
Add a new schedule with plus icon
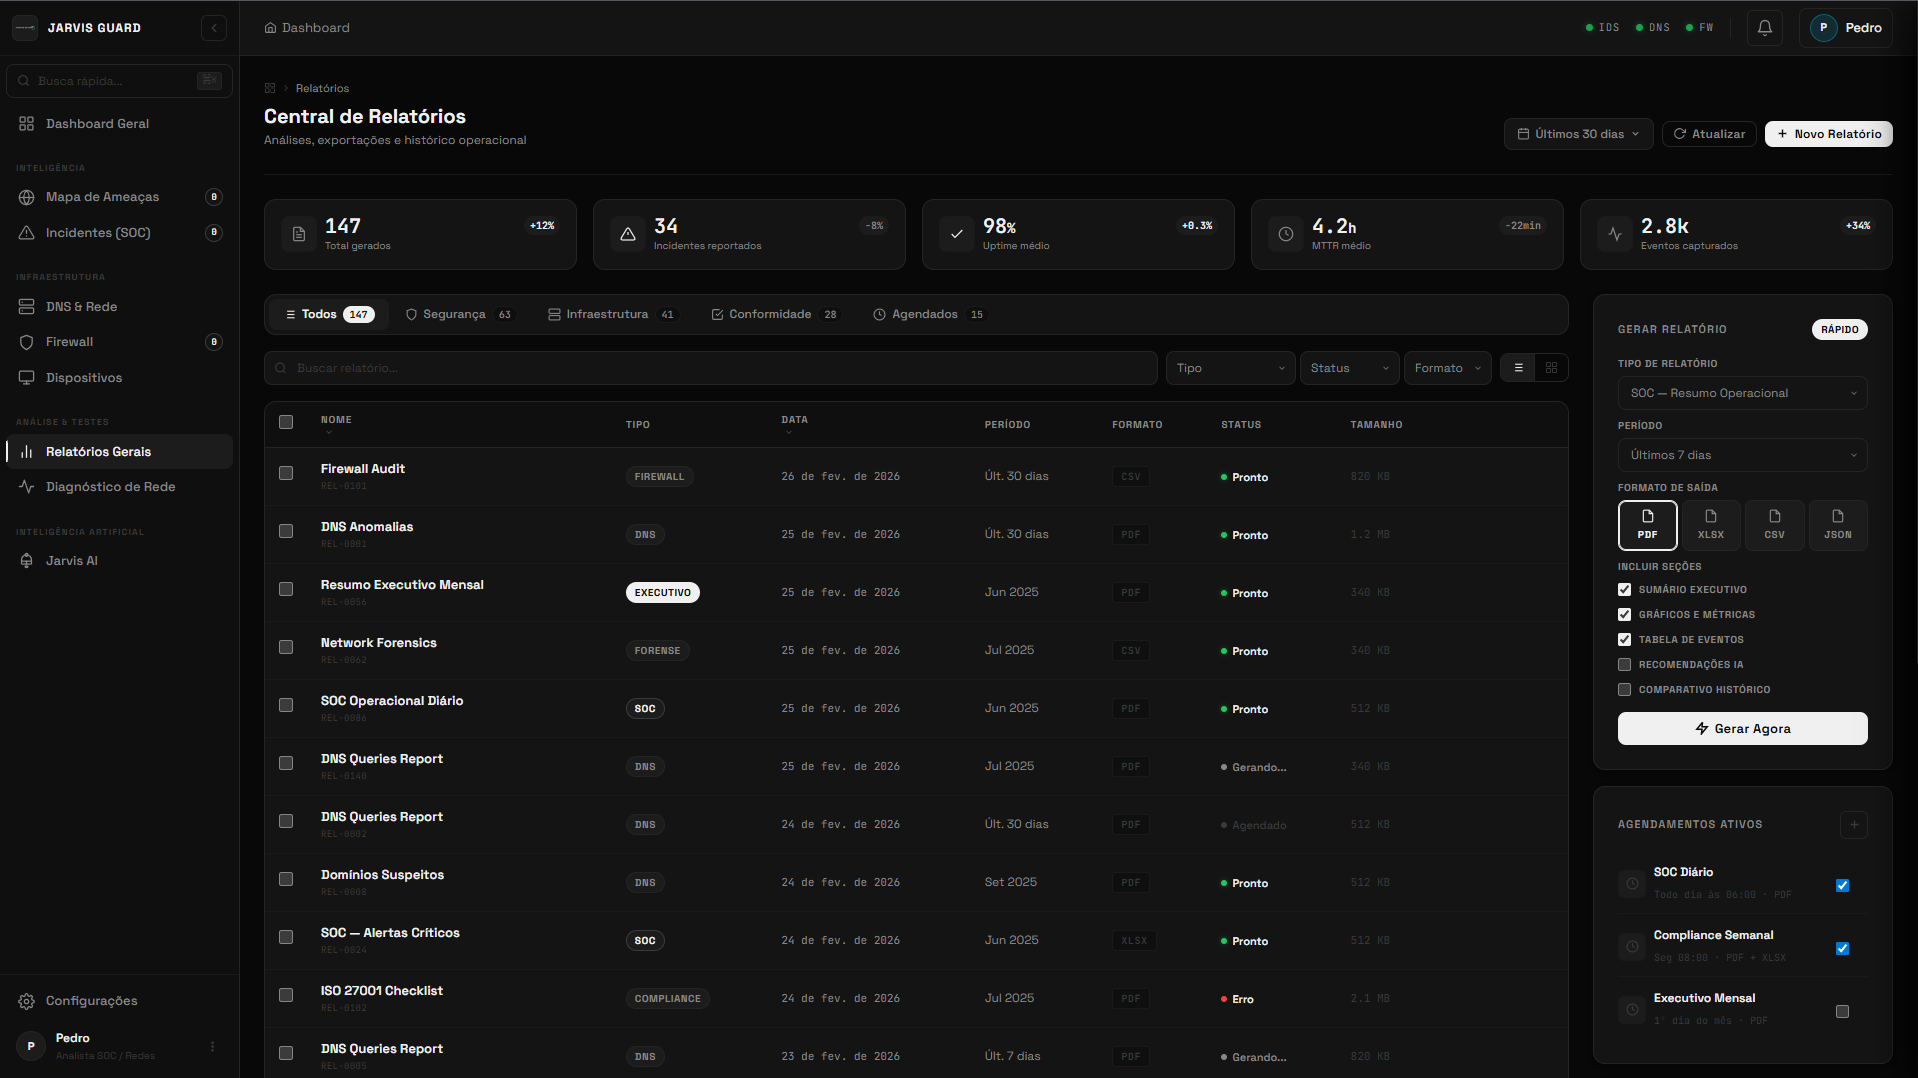pos(1853,825)
